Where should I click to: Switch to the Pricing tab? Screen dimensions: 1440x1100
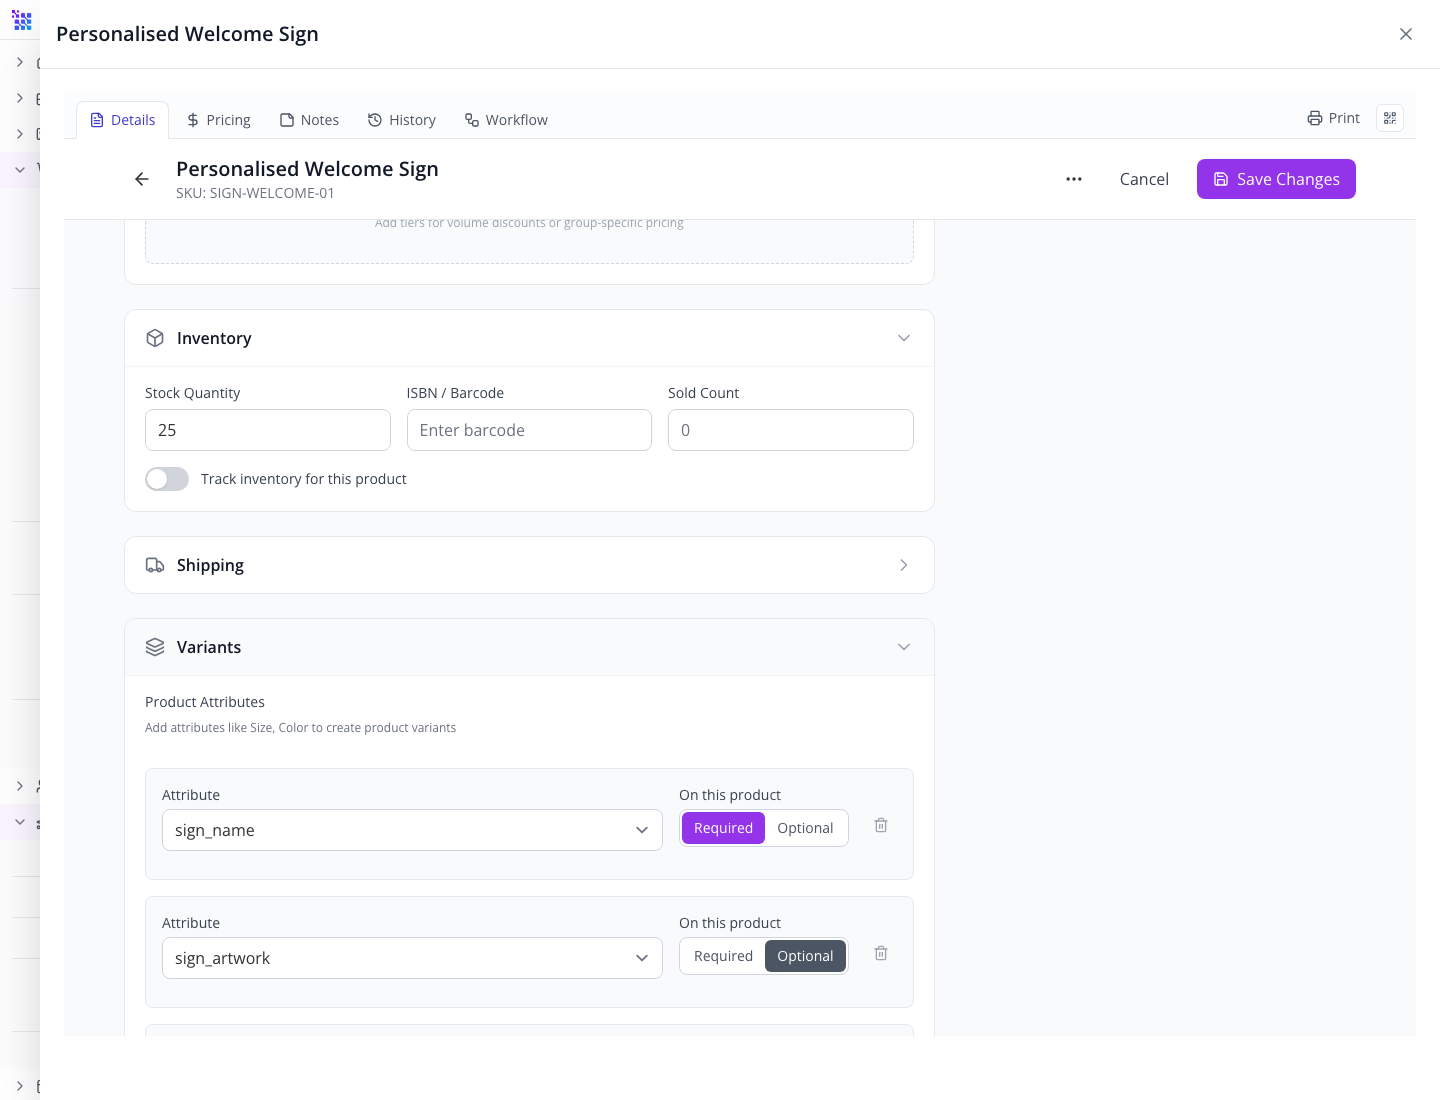pyautogui.click(x=218, y=120)
